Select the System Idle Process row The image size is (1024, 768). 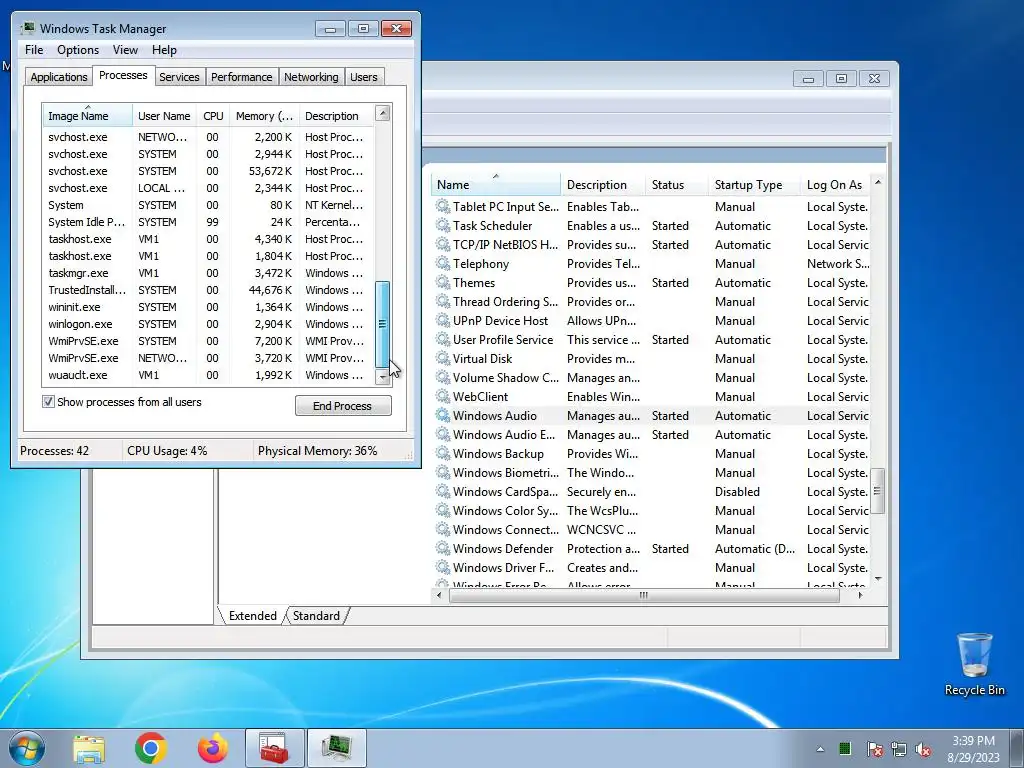[208, 222]
